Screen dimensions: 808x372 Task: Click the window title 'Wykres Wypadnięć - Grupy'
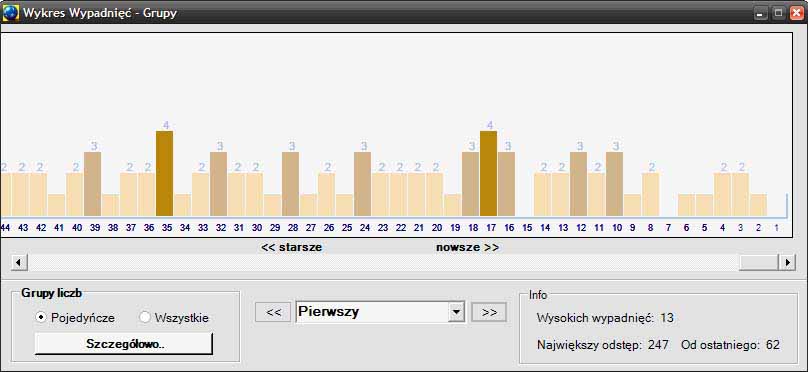[99, 12]
